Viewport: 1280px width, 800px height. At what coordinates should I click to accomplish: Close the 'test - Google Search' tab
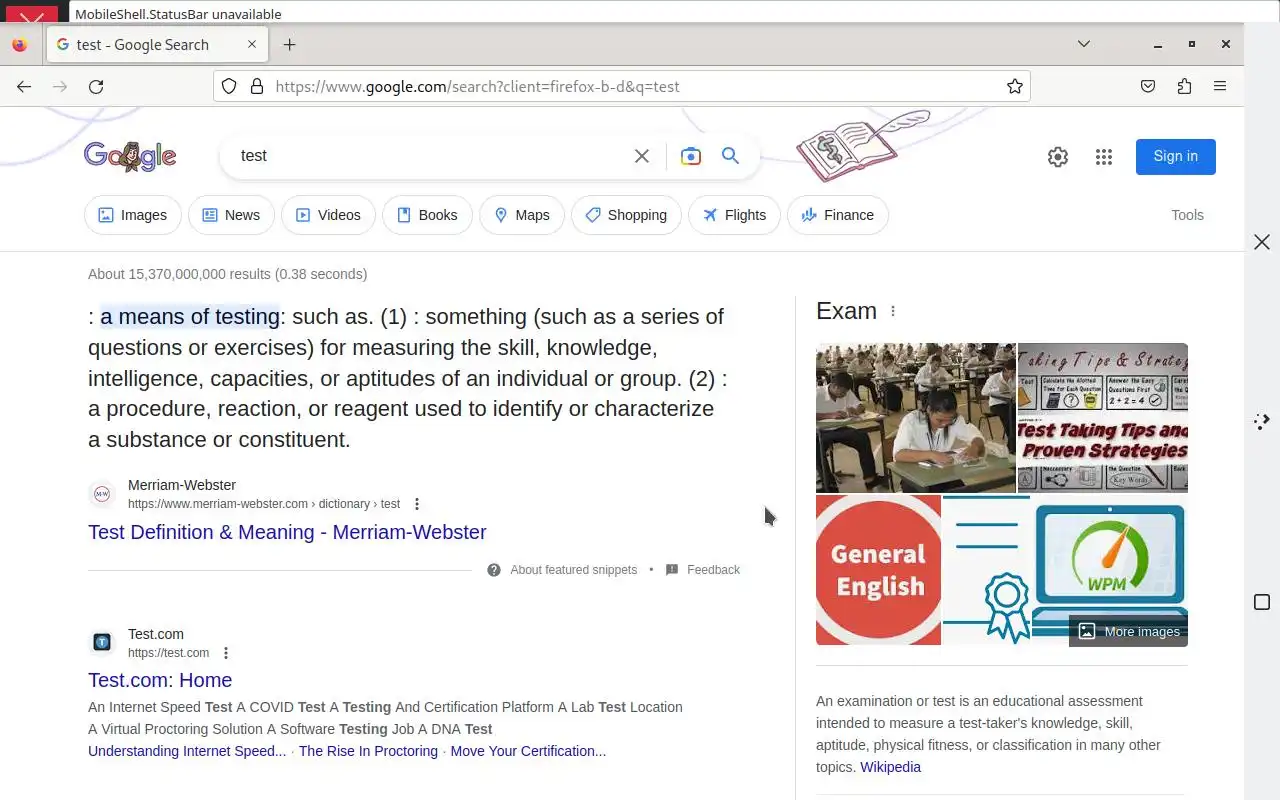[252, 44]
